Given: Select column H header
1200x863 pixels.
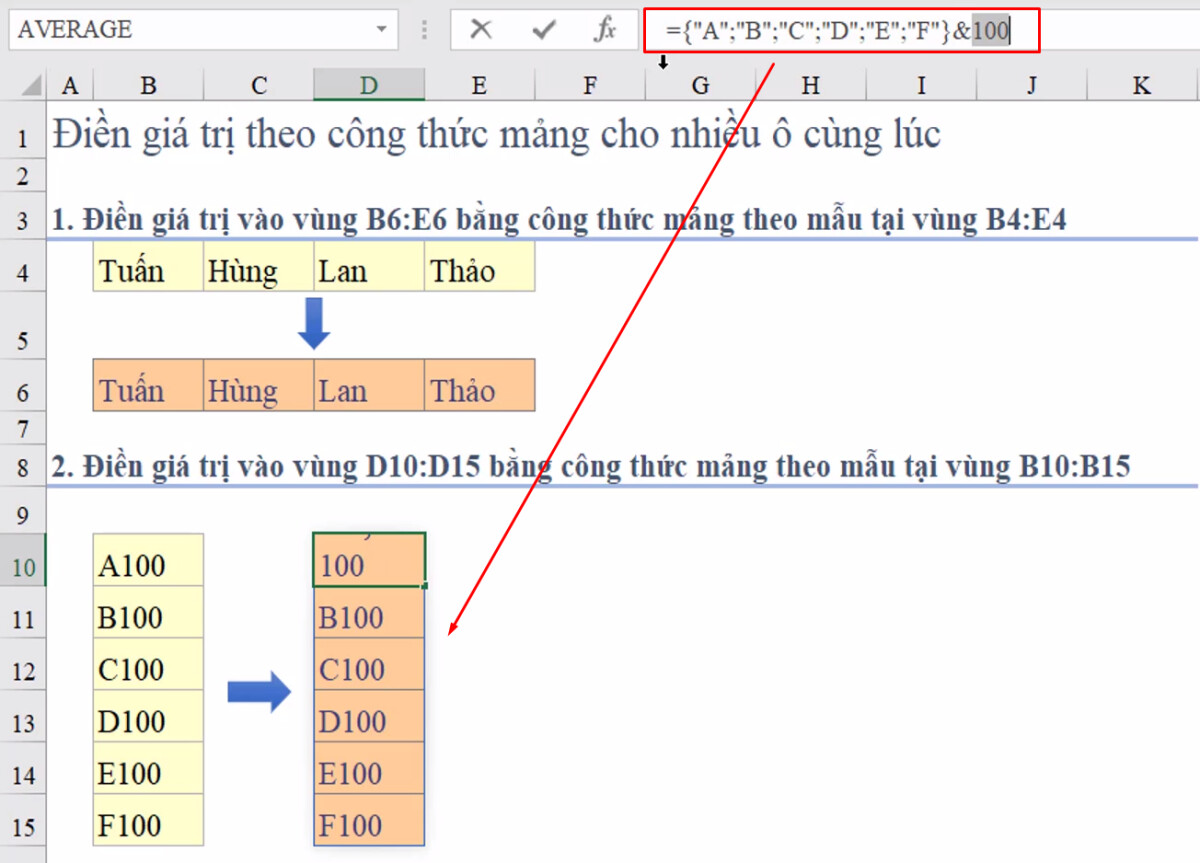Looking at the screenshot, I should 810,86.
